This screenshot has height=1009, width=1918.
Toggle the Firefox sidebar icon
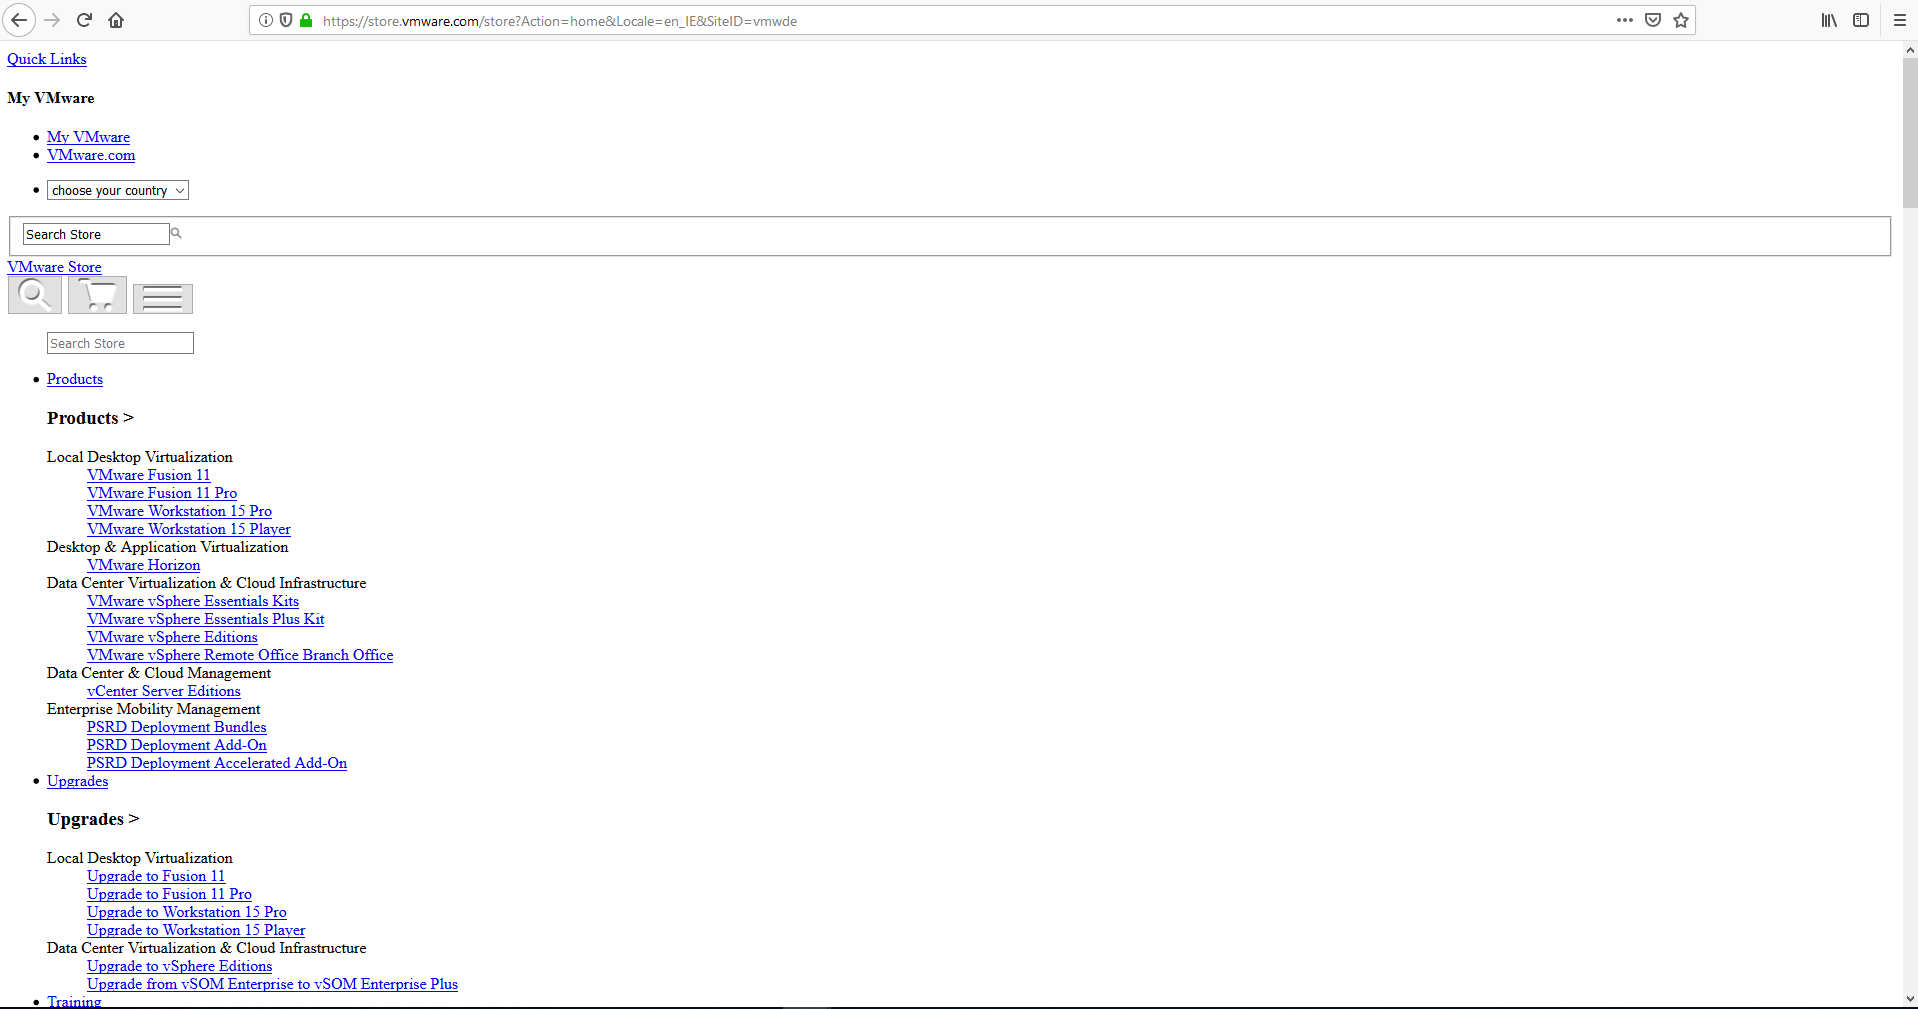point(1860,20)
